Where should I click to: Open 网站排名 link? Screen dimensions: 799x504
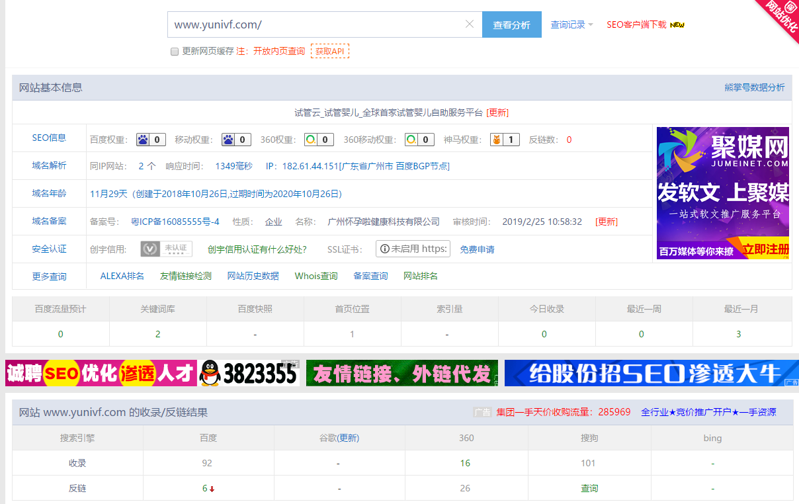(420, 276)
